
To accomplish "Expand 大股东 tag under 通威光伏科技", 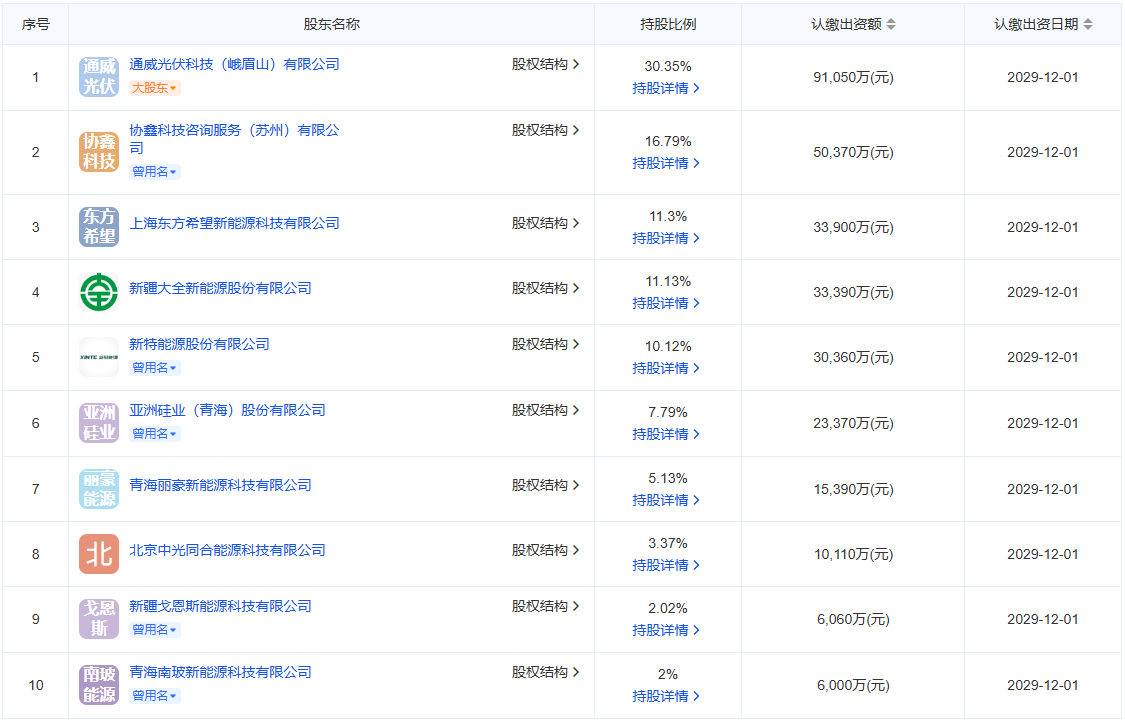I will click(x=155, y=88).
